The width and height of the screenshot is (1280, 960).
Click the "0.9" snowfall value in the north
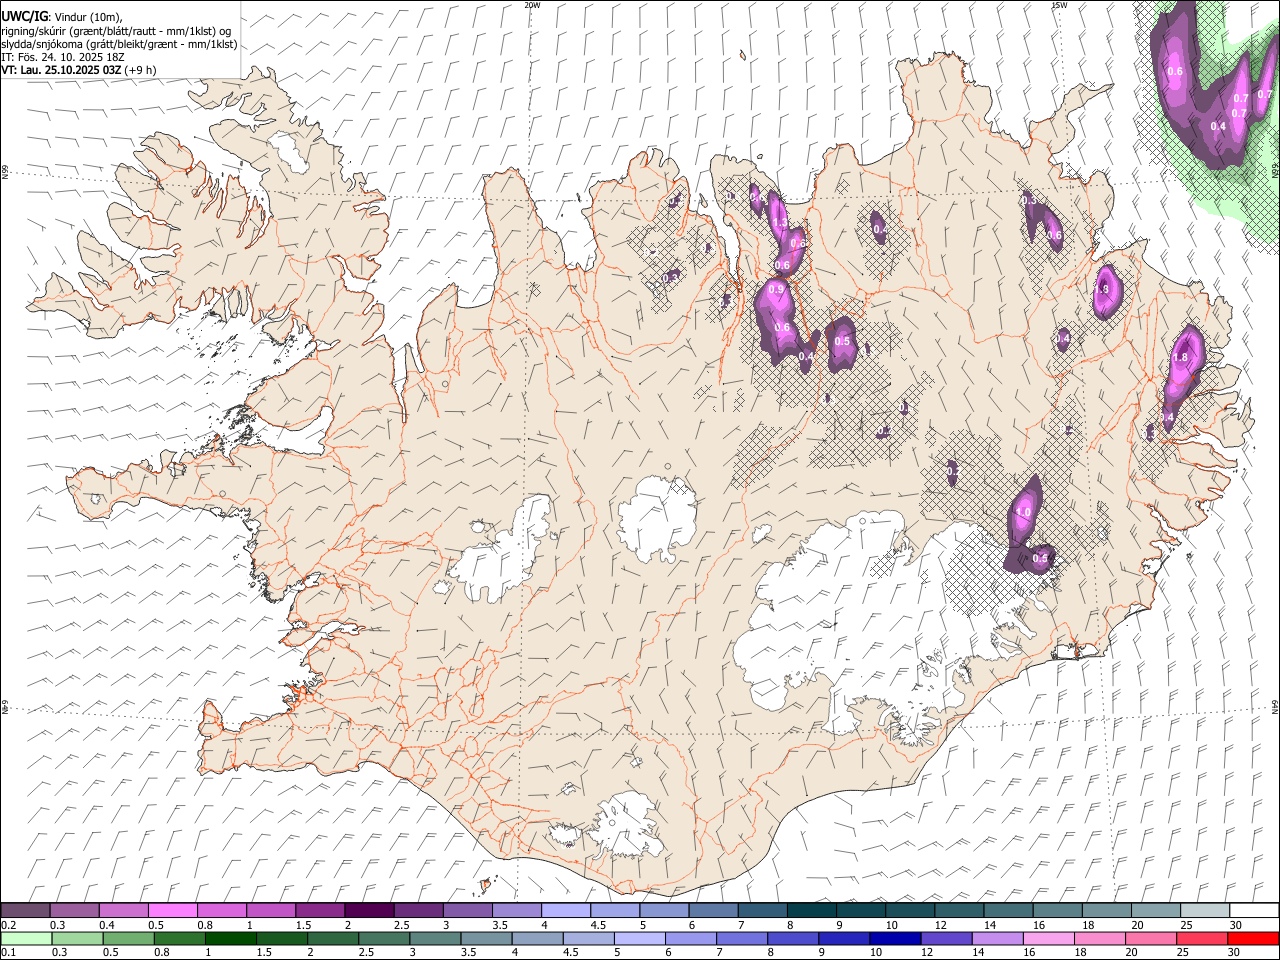click(775, 289)
